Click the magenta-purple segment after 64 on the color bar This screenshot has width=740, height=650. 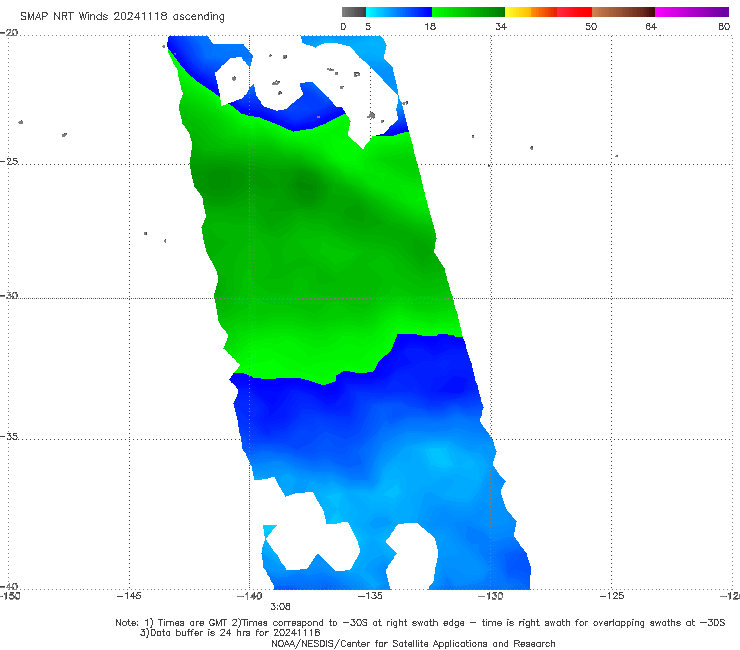pos(692,12)
